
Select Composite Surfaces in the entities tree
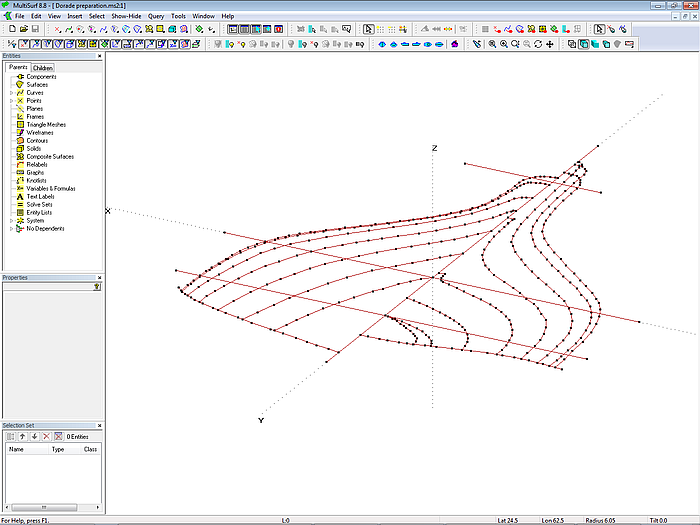click(x=49, y=157)
